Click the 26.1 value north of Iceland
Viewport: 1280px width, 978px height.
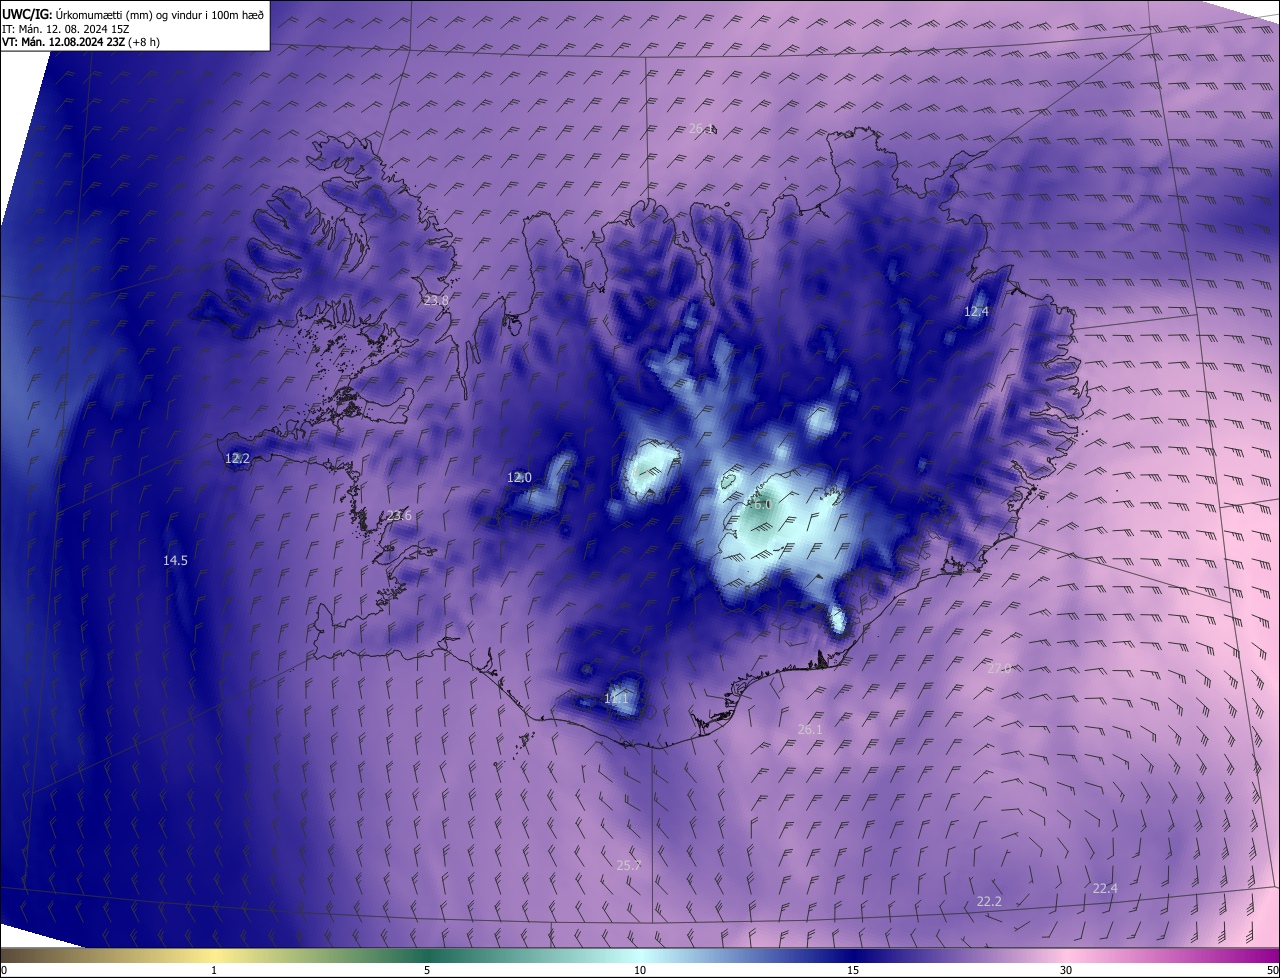coord(701,129)
